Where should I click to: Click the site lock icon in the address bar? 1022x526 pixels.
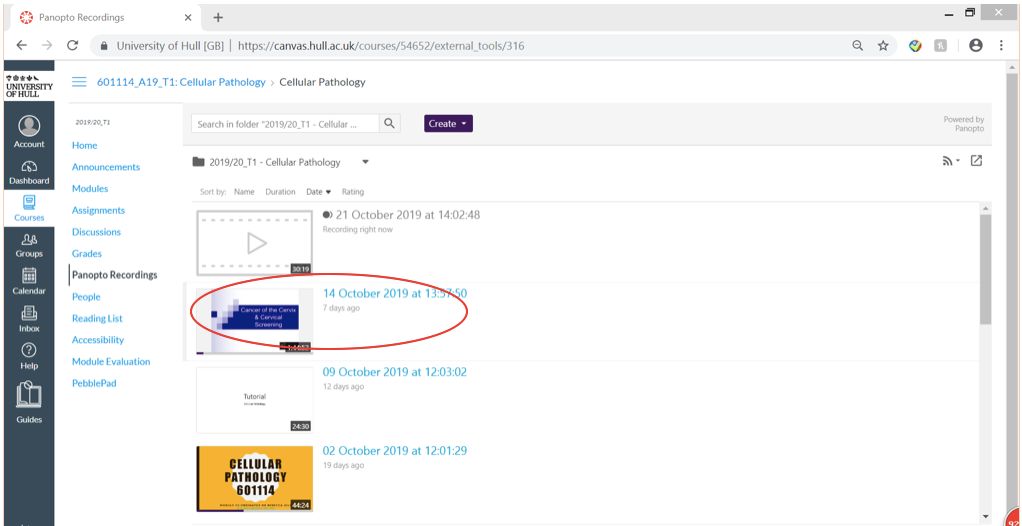(103, 46)
